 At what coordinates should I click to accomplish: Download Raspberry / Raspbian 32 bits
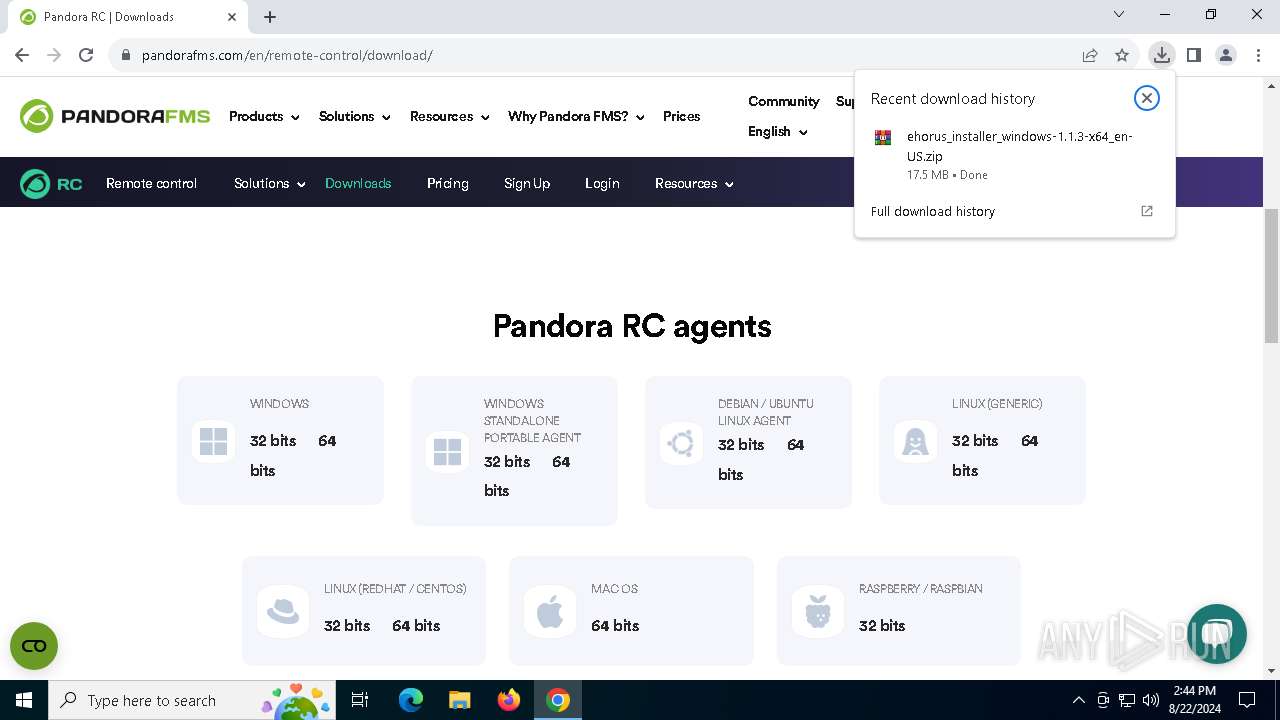point(882,626)
